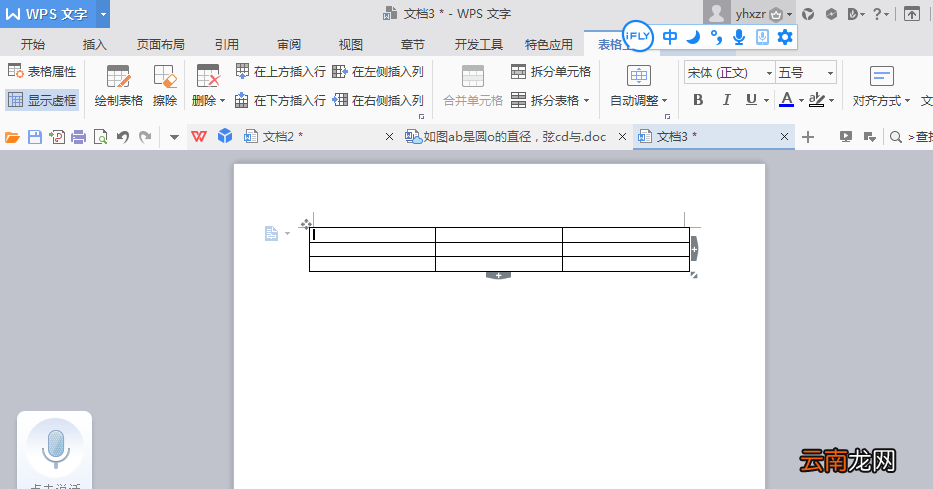
Task: Click the open file folder icon
Action: click(12, 137)
